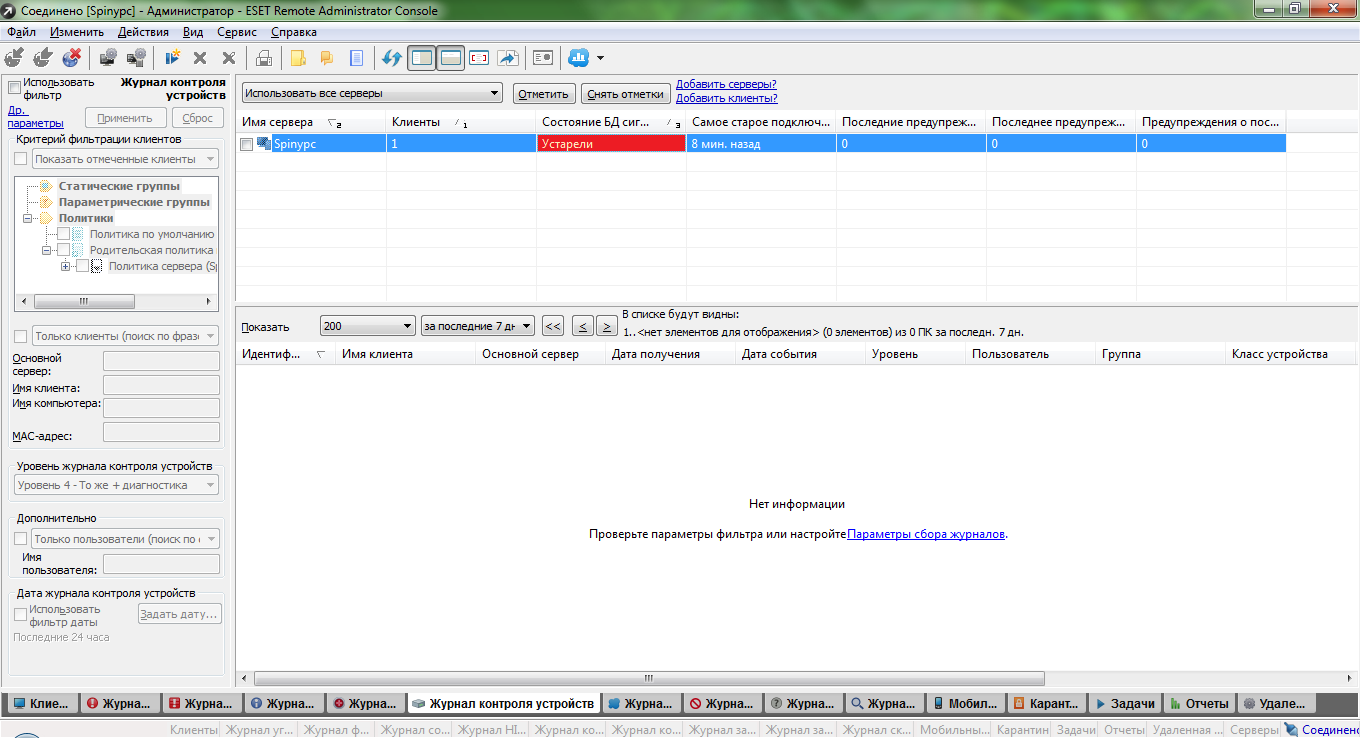Click the 'Отметить' button
This screenshot has height=738, width=1360.
[x=544, y=94]
